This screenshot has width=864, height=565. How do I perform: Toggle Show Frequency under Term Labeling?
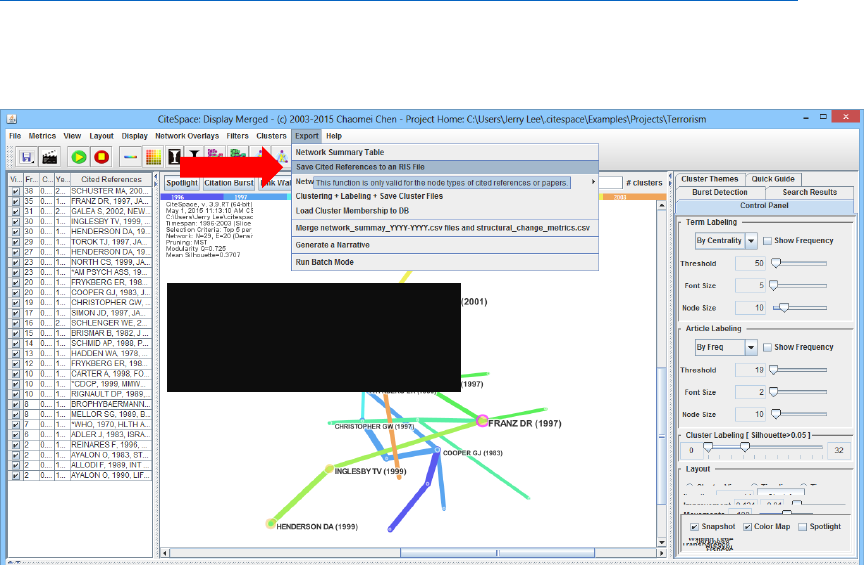(767, 241)
